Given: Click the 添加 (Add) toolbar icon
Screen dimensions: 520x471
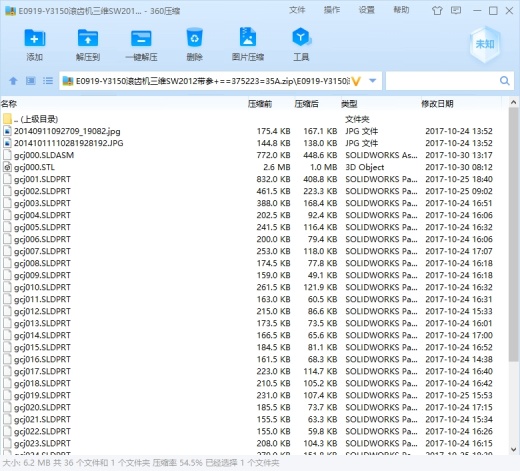Looking at the screenshot, I should (x=35, y=38).
